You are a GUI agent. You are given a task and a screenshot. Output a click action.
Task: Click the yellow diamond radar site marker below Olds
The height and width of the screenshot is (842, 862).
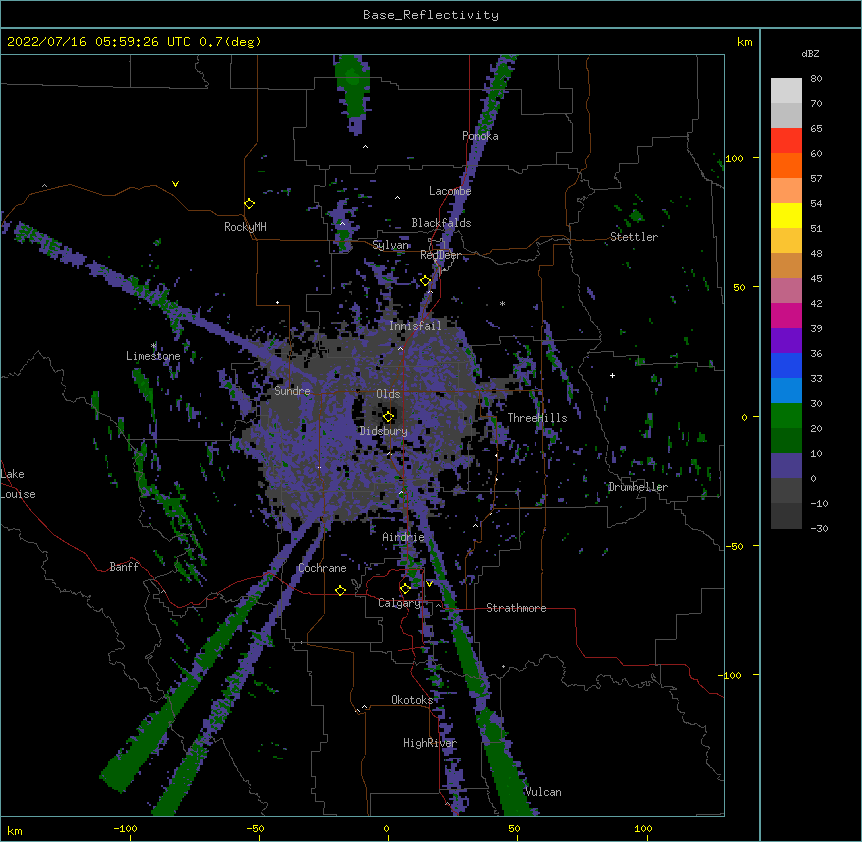point(389,416)
